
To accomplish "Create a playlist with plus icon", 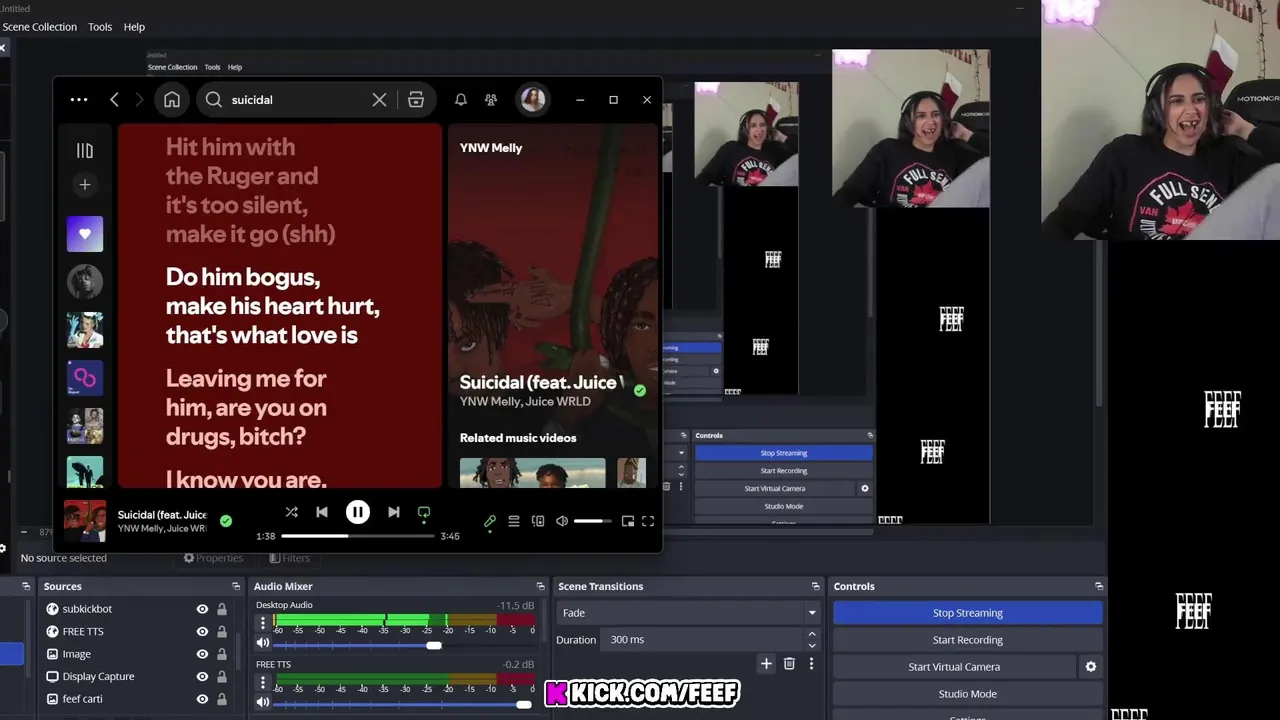I will click(85, 185).
